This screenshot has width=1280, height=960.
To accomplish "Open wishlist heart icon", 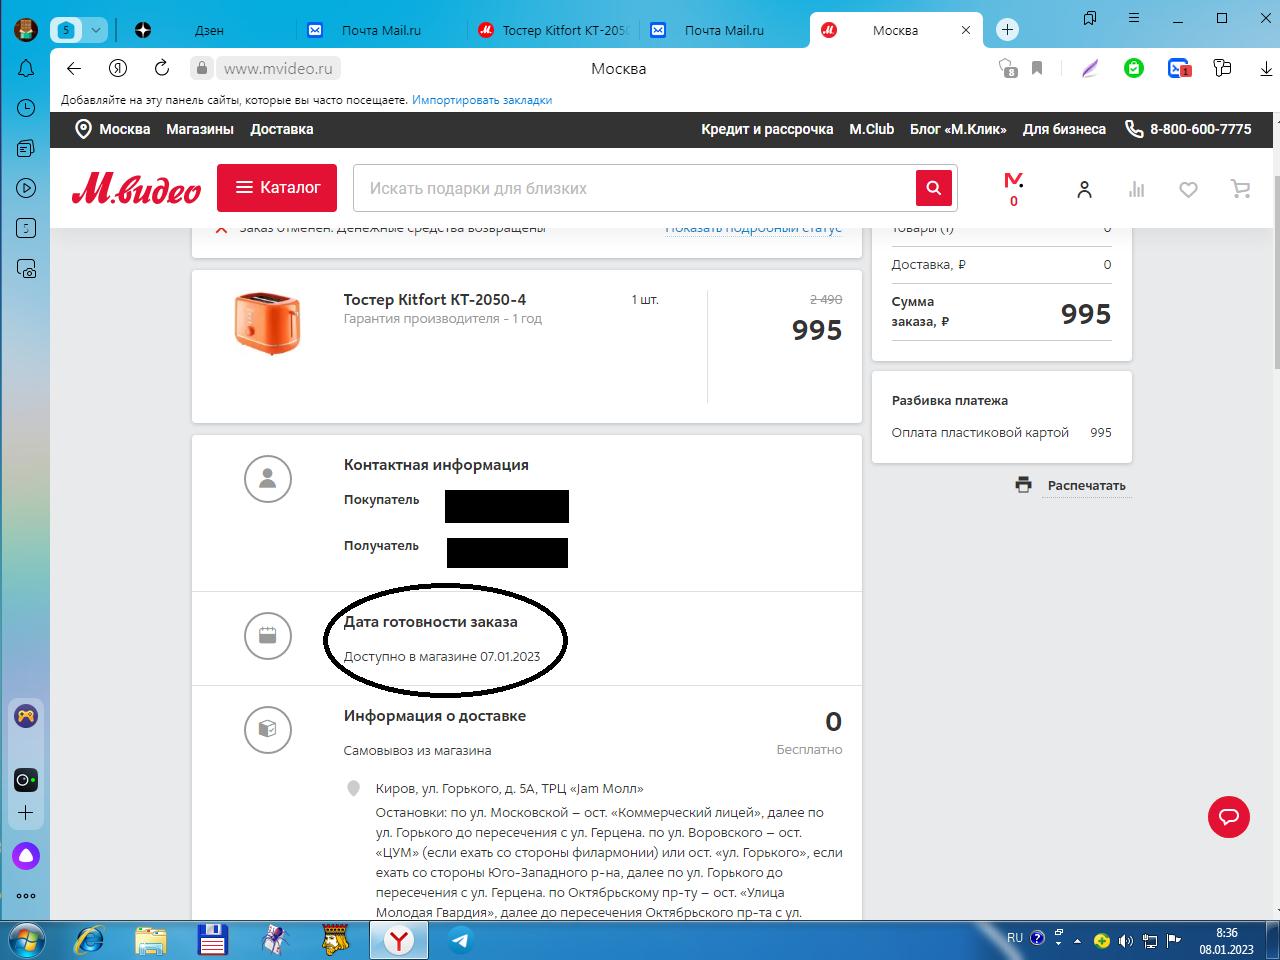I will (x=1188, y=189).
